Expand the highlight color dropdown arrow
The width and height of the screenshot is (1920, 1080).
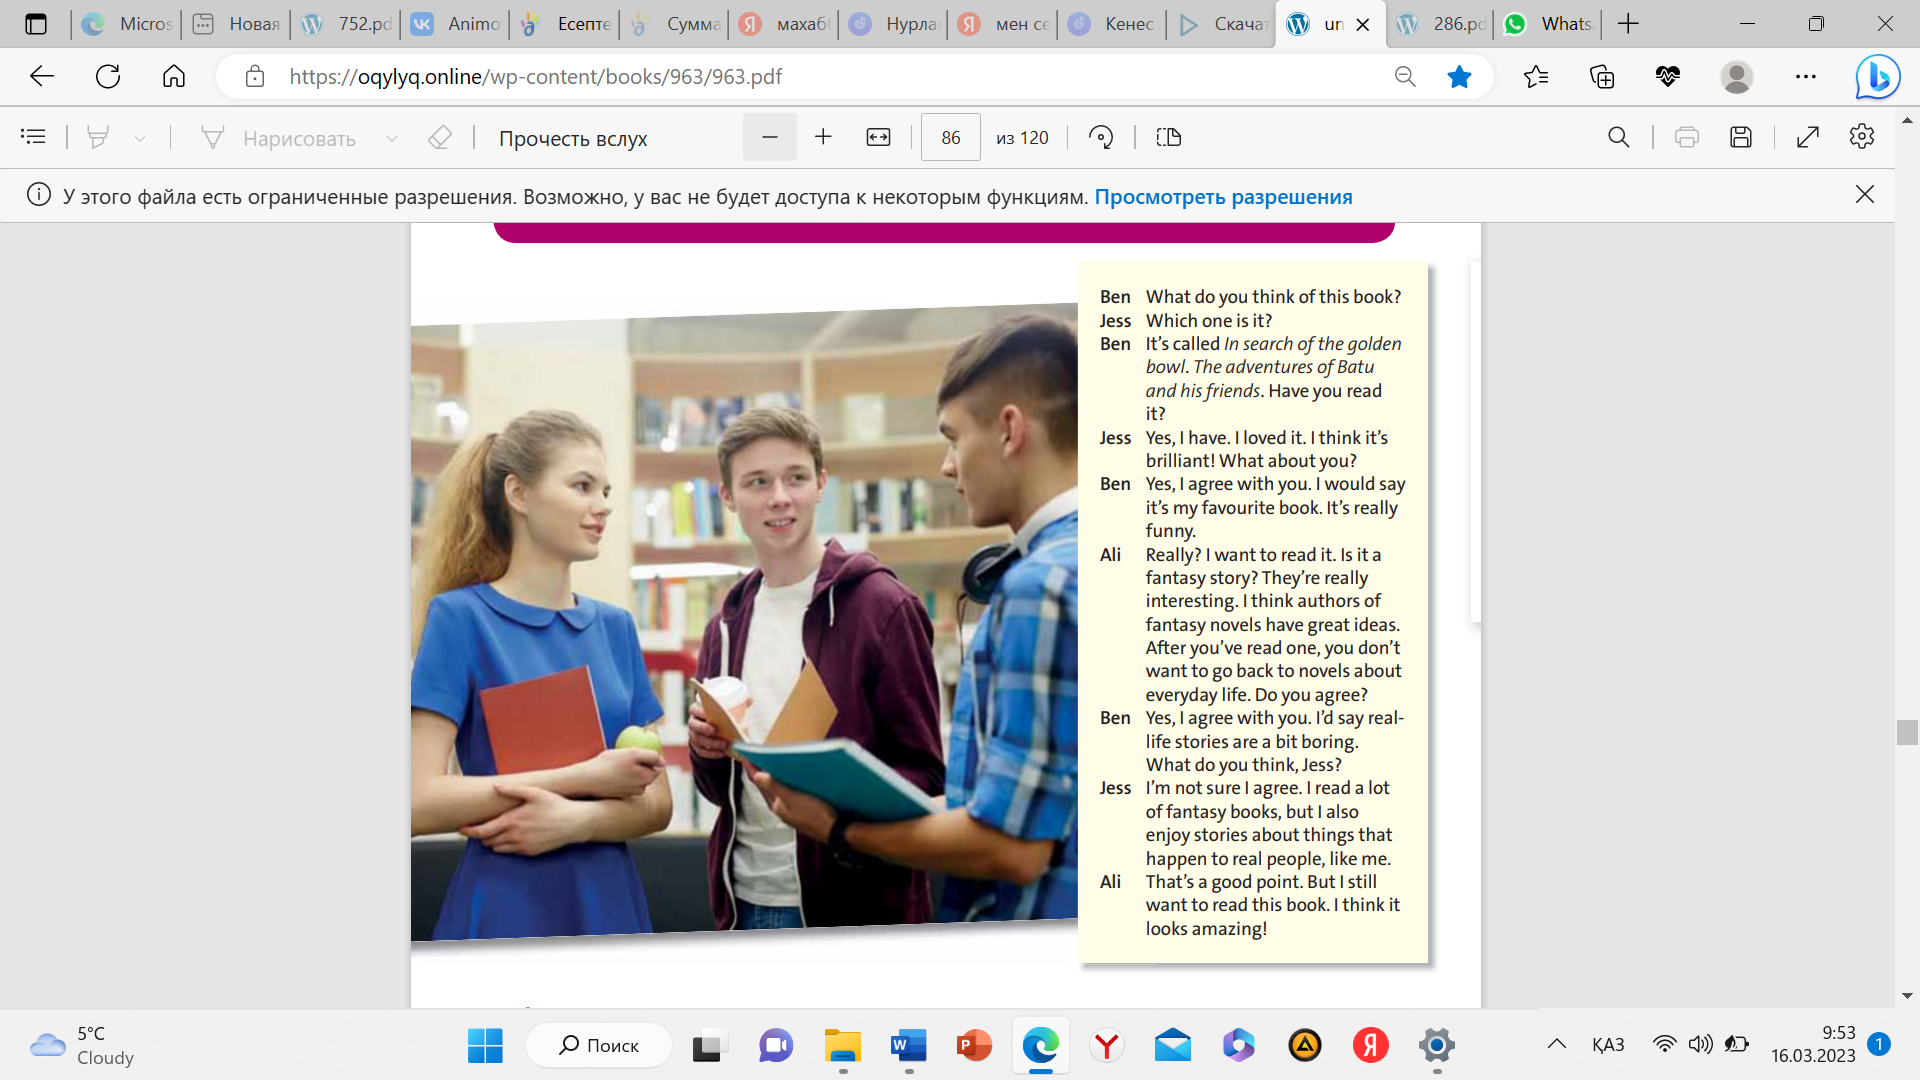point(140,138)
